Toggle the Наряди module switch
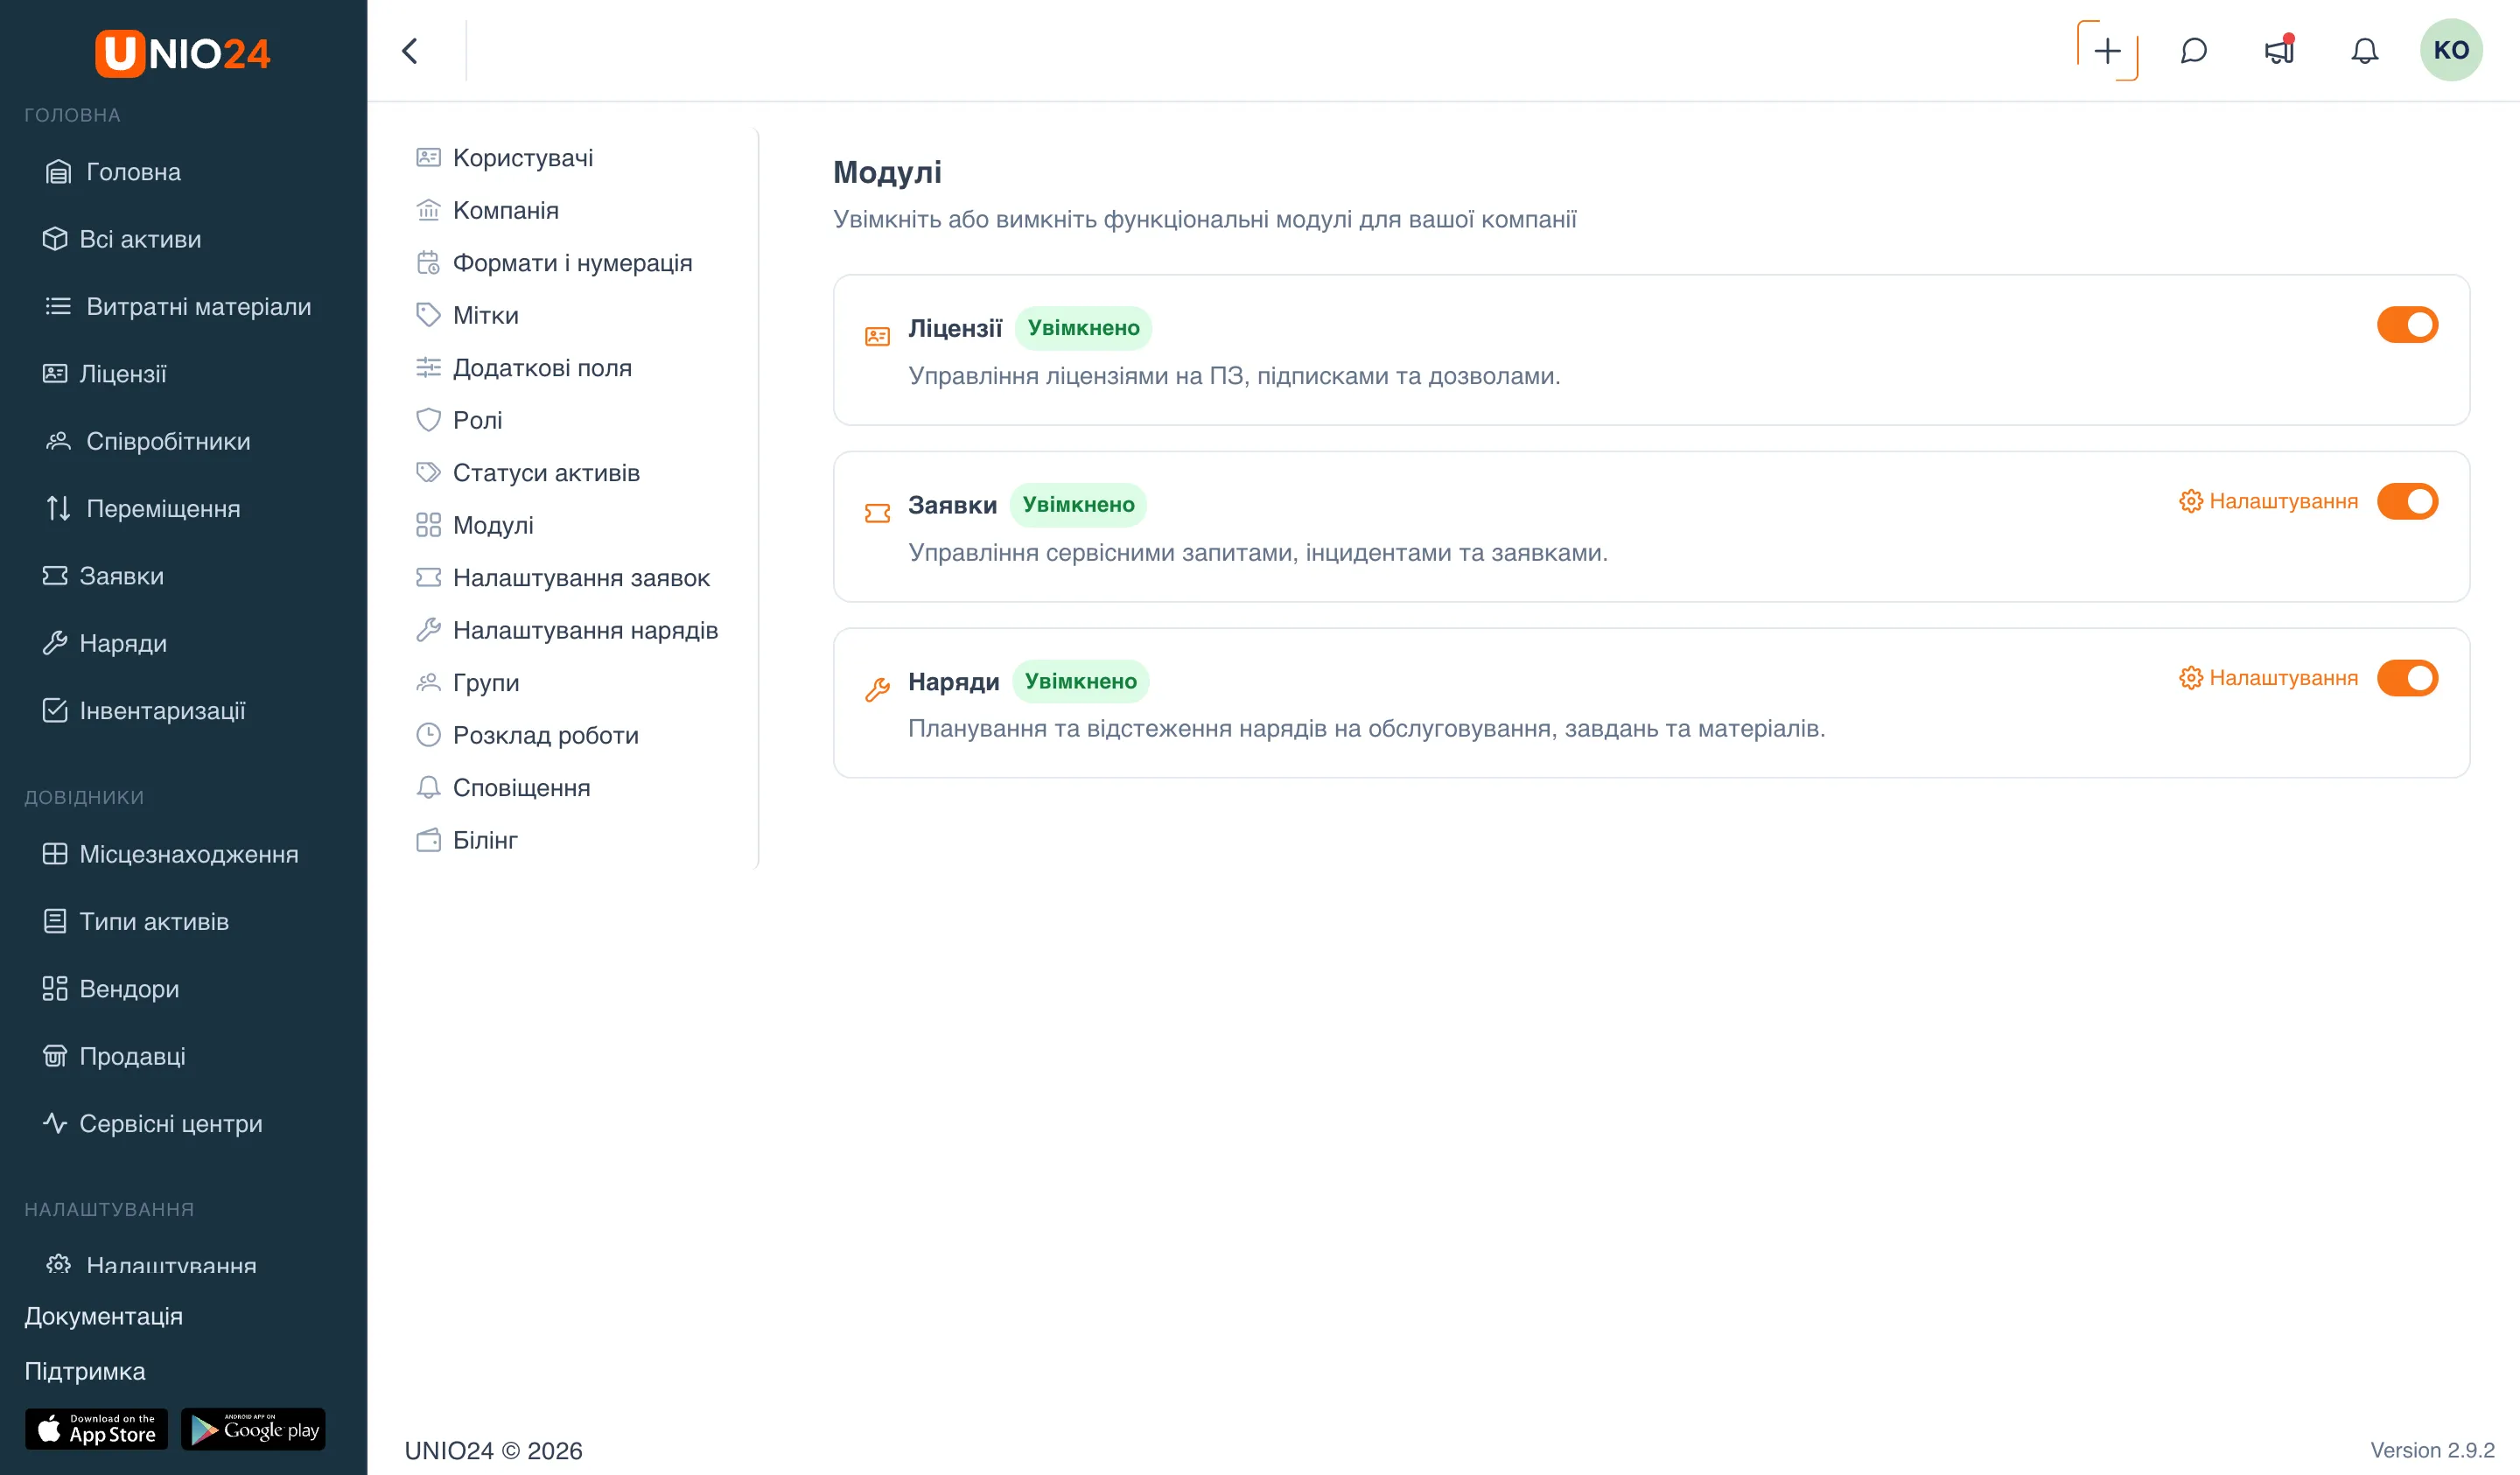This screenshot has width=2520, height=1475. (2408, 678)
